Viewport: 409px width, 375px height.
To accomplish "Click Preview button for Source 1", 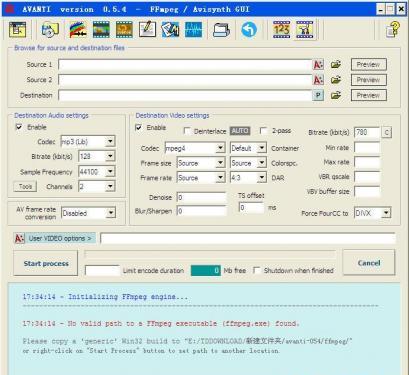I will coord(369,64).
